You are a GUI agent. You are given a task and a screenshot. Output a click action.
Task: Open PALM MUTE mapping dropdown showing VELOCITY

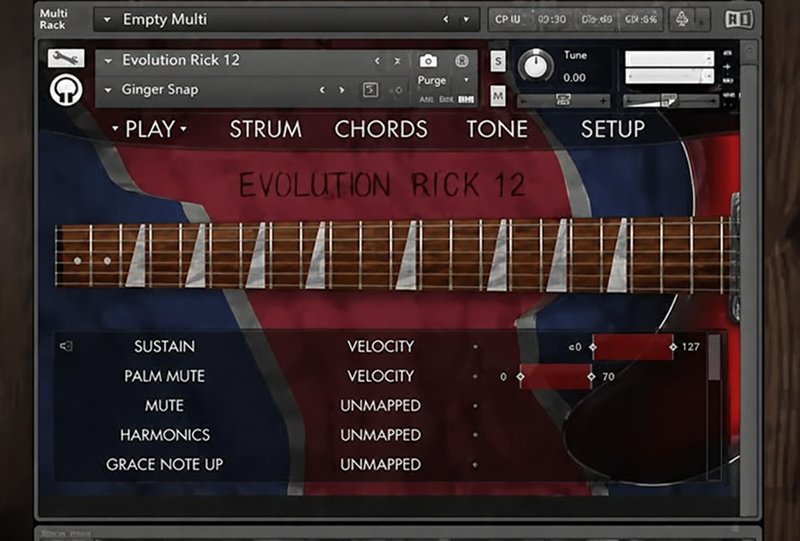pos(381,376)
